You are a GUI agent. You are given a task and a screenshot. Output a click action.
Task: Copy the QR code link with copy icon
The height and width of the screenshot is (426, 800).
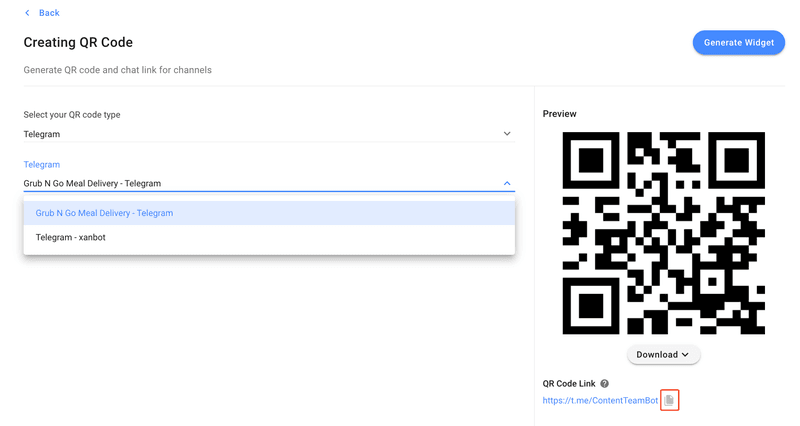[670, 401]
